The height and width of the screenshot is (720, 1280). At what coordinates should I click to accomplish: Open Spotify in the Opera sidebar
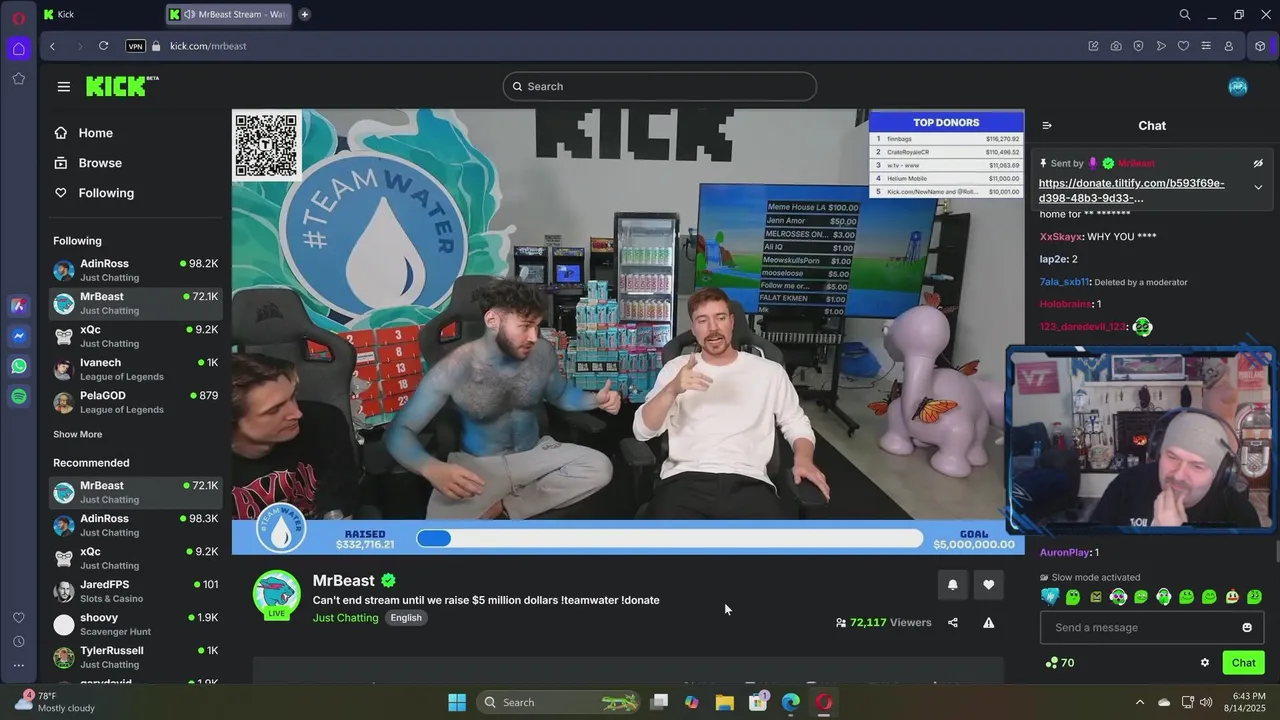19,397
